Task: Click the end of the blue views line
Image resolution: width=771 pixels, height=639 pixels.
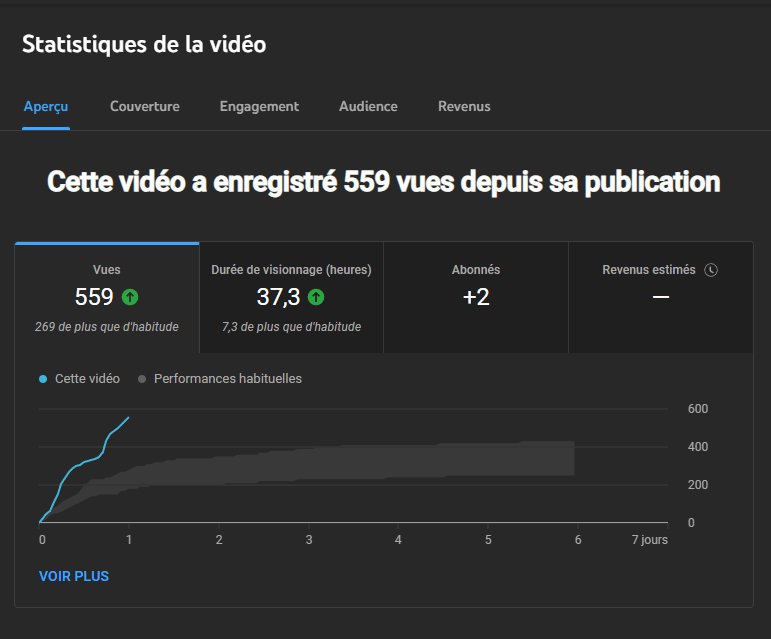Action: tap(128, 418)
